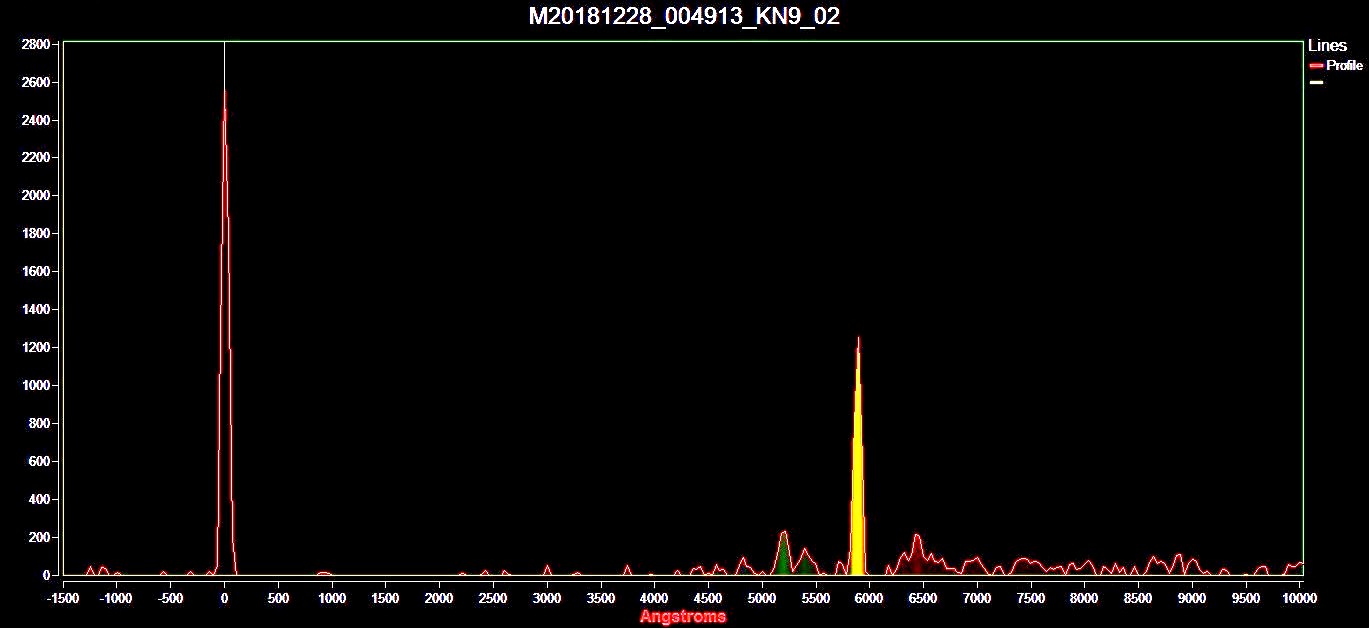Click the -1000 x-axis label
Screen dimensions: 1369x629
117,598
